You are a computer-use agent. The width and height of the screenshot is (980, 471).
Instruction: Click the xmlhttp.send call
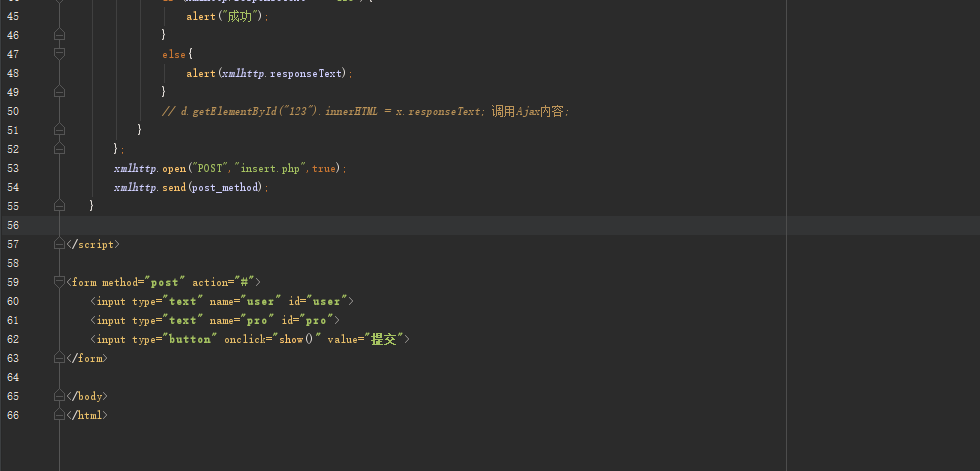[189, 187]
